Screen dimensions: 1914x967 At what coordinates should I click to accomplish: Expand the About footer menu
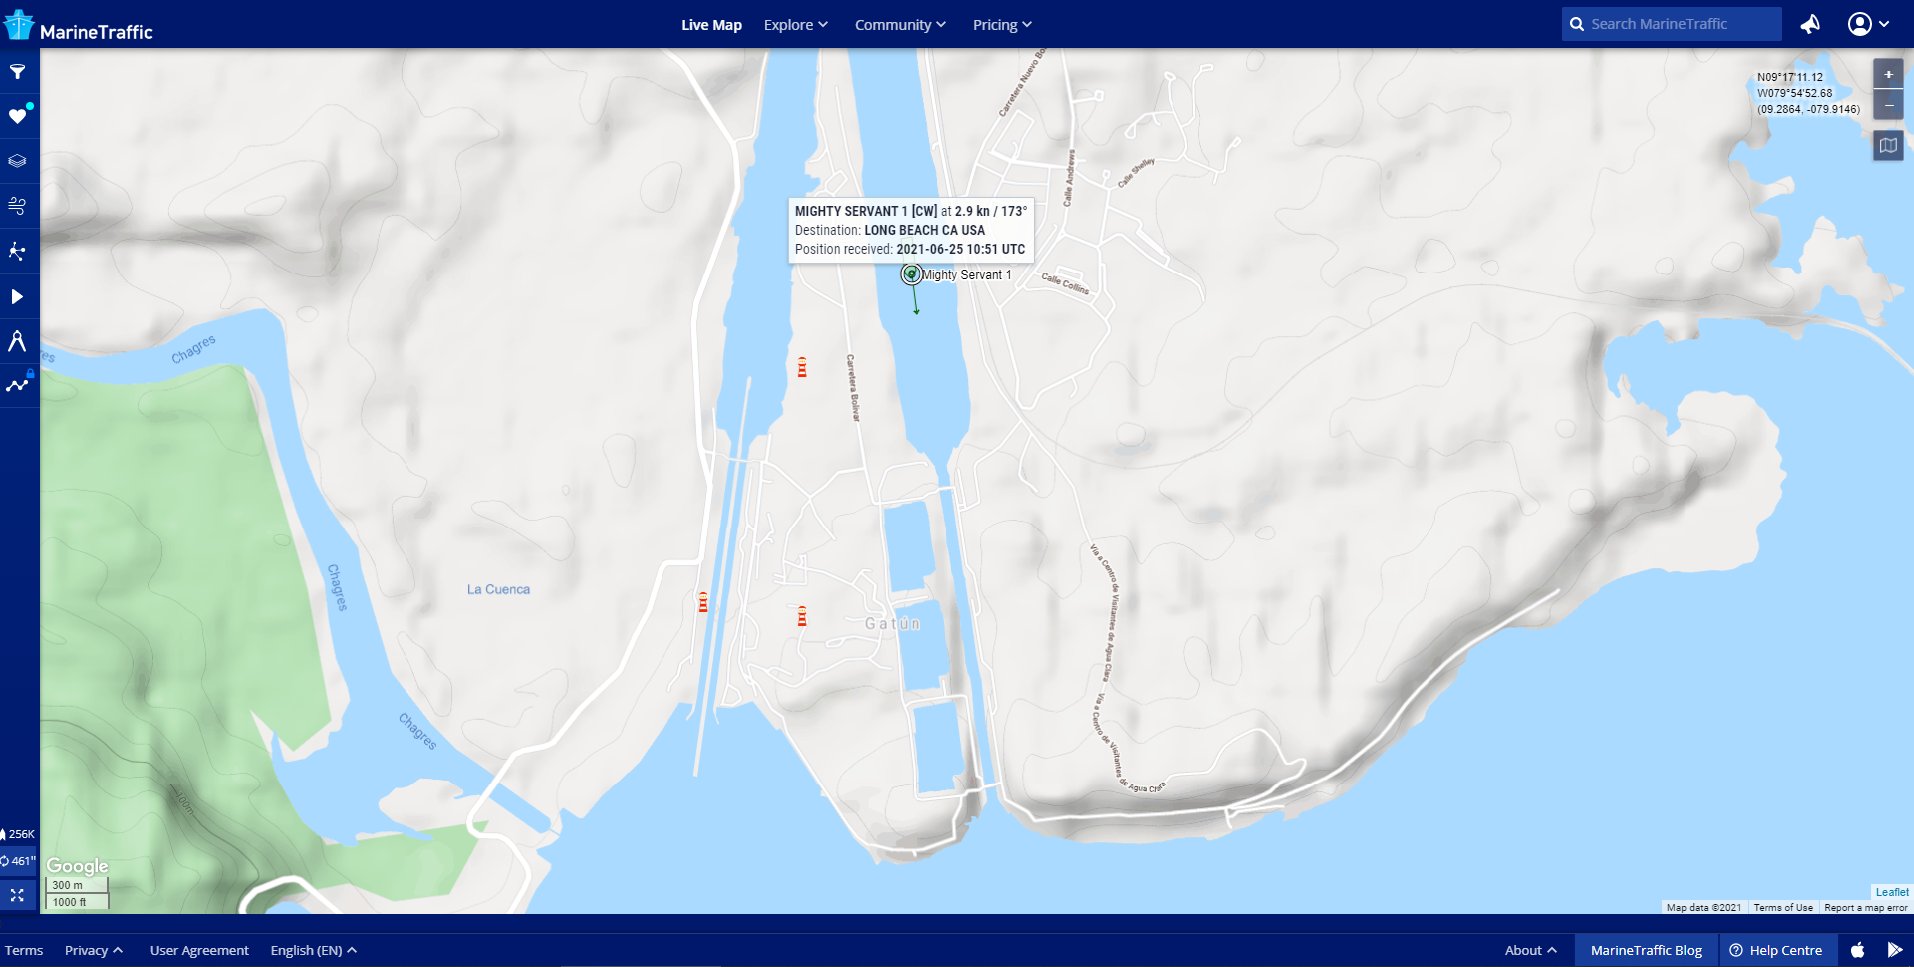point(1530,950)
